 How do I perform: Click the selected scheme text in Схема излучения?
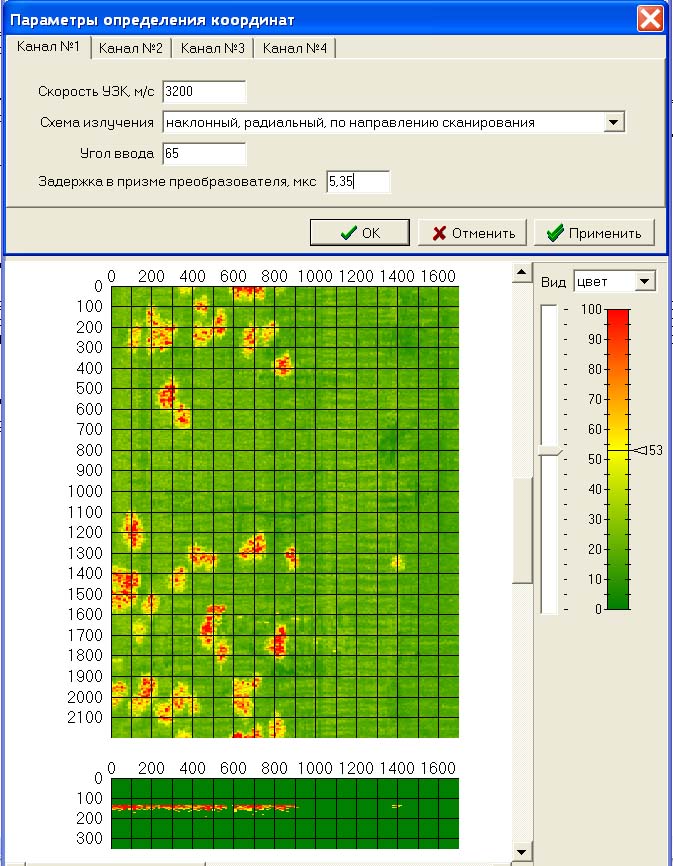click(x=350, y=123)
